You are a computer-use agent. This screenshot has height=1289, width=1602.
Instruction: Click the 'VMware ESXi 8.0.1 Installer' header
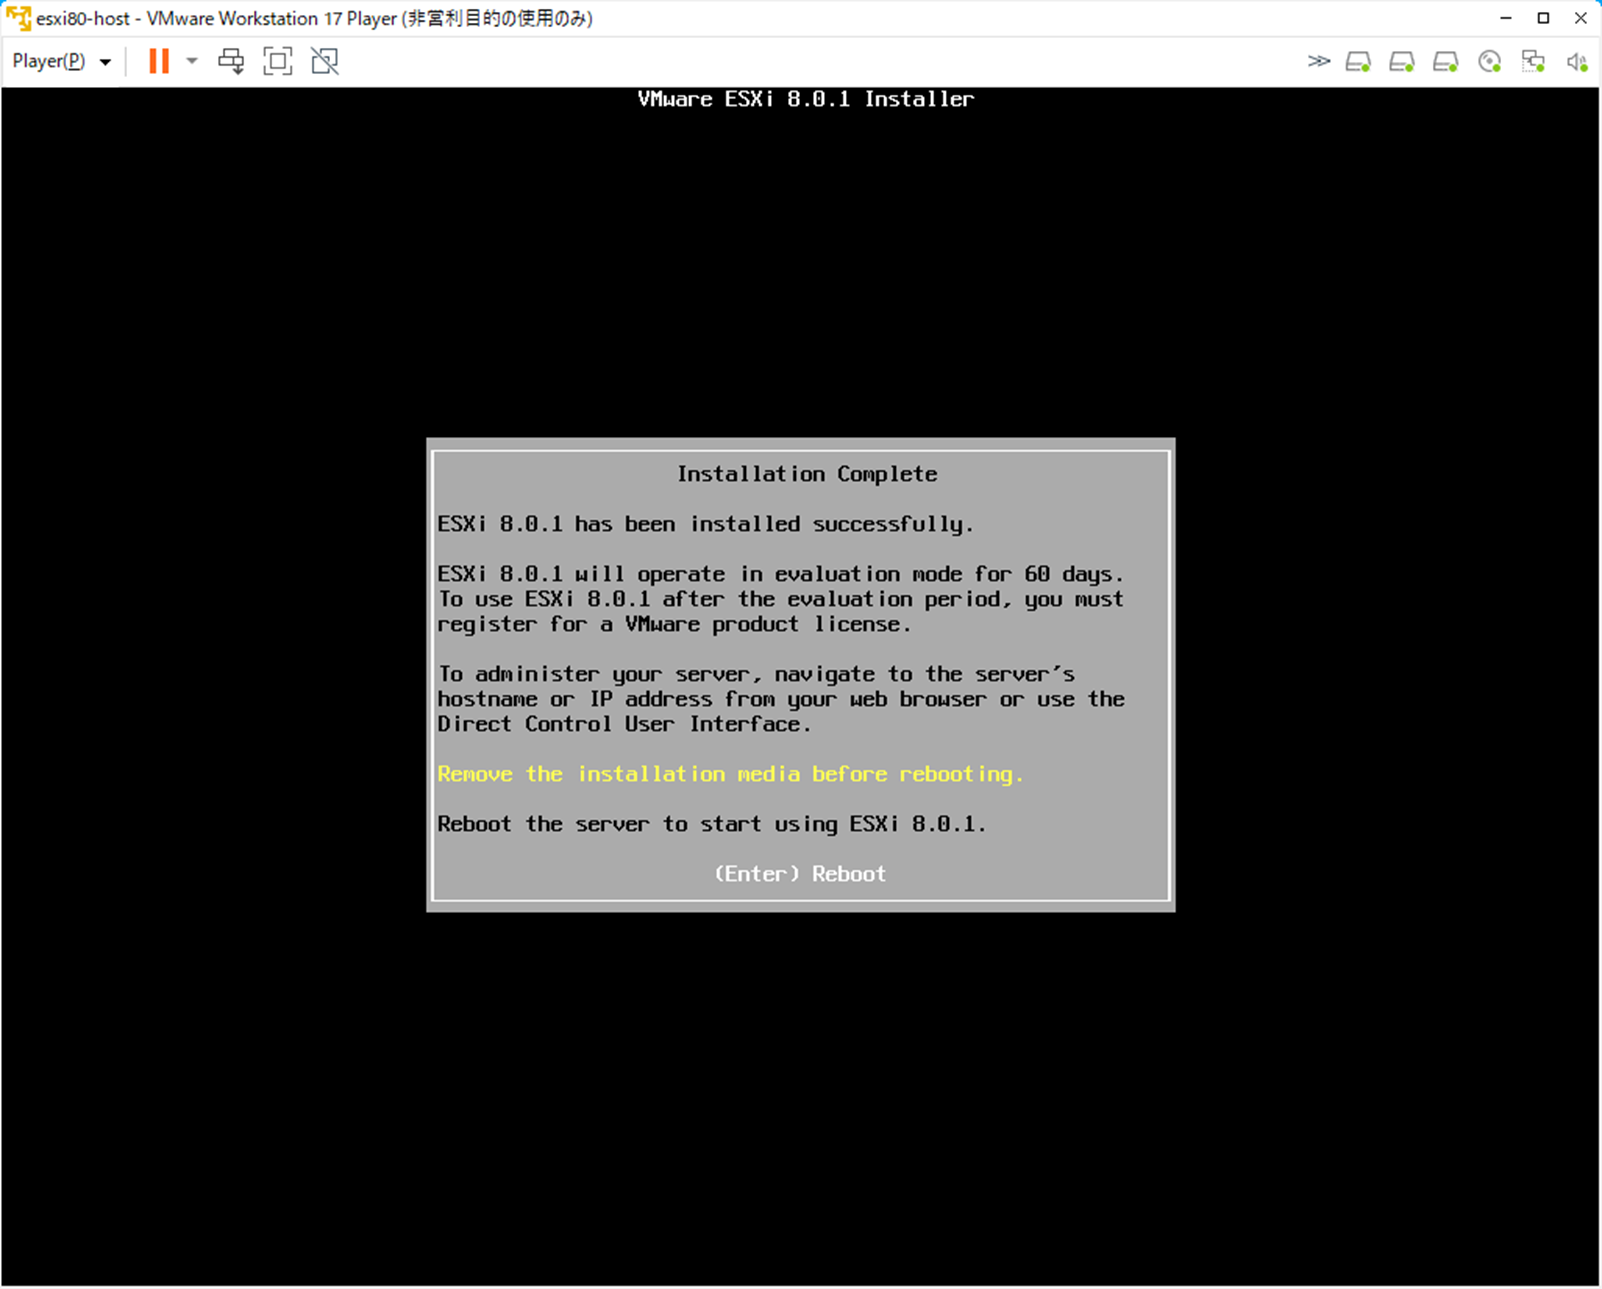point(806,99)
